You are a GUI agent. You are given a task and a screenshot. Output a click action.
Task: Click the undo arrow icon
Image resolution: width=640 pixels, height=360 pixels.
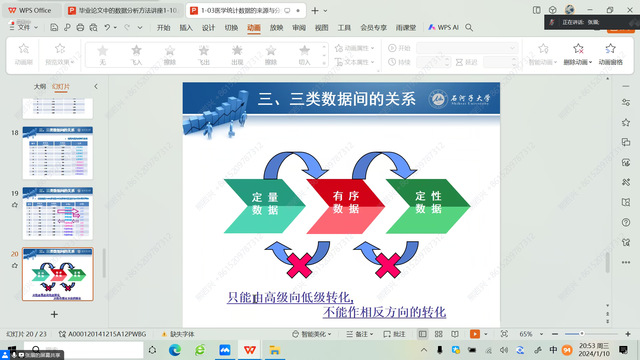pyautogui.click(x=107, y=27)
